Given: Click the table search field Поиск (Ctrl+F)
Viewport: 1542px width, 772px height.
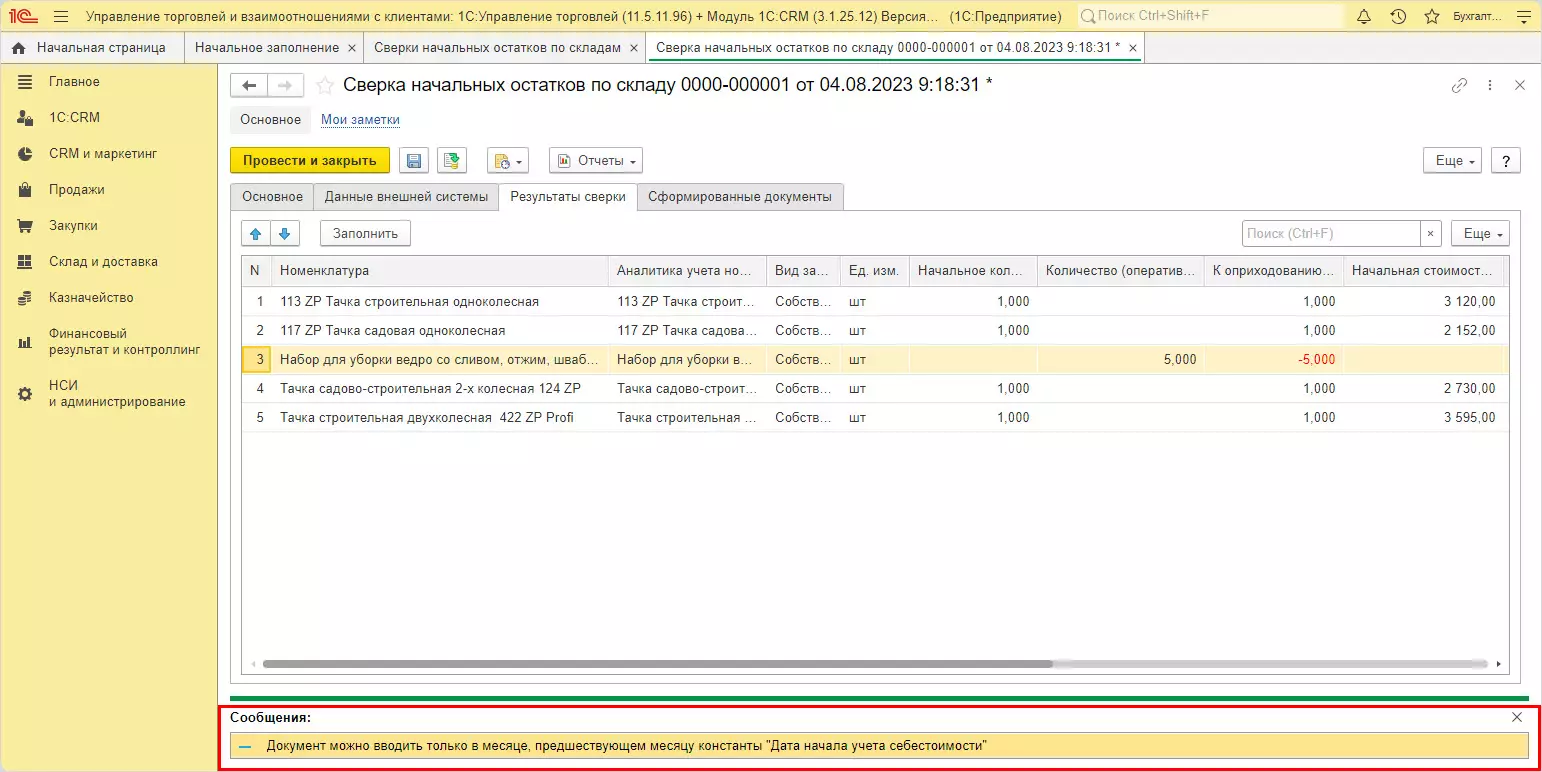Looking at the screenshot, I should coord(1330,234).
